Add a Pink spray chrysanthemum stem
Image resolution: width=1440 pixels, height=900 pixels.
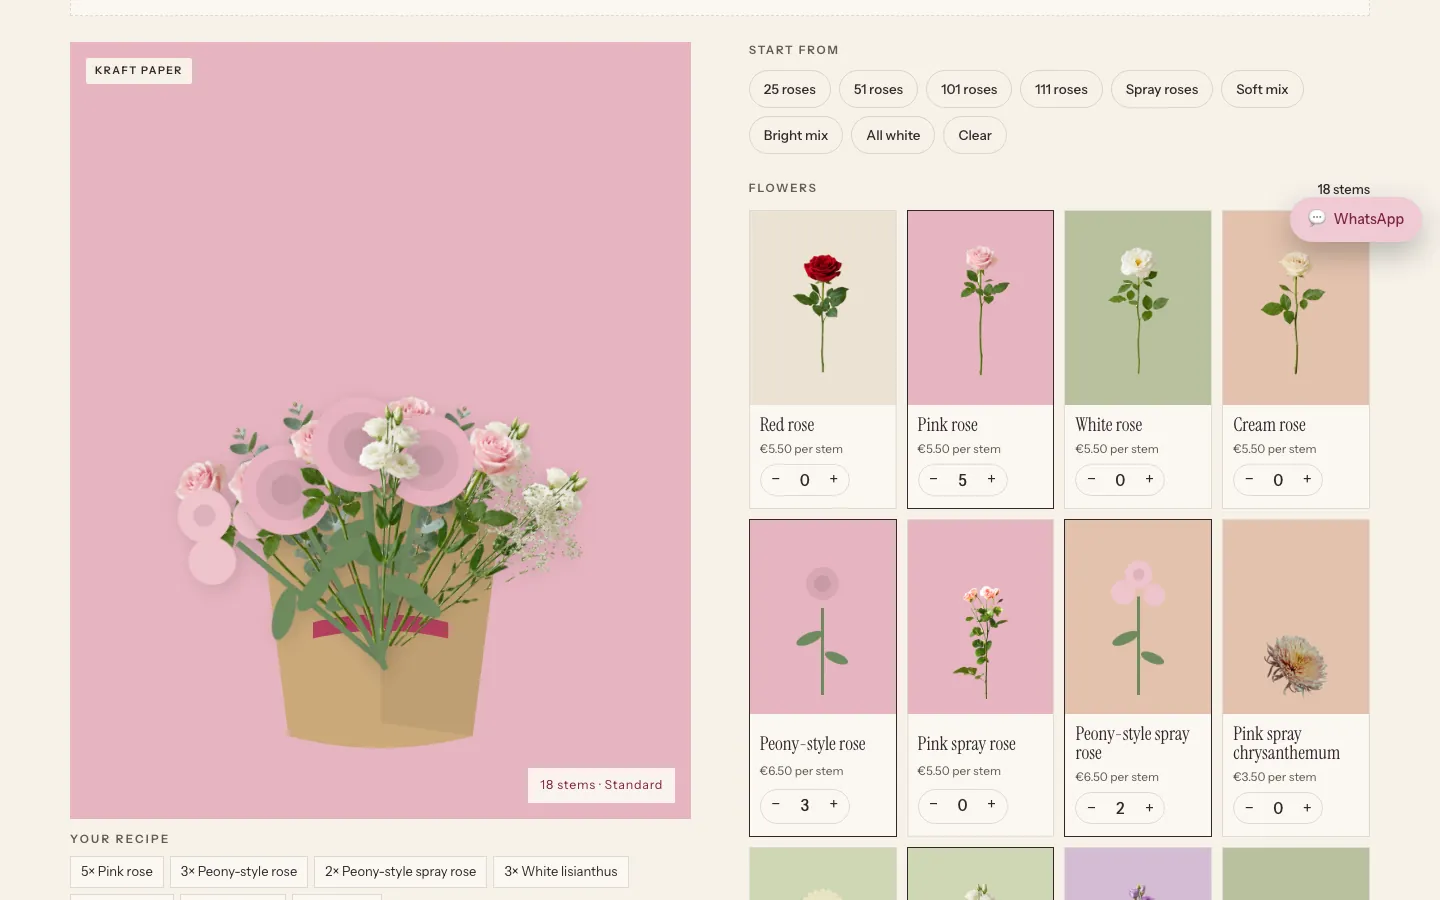(1308, 808)
